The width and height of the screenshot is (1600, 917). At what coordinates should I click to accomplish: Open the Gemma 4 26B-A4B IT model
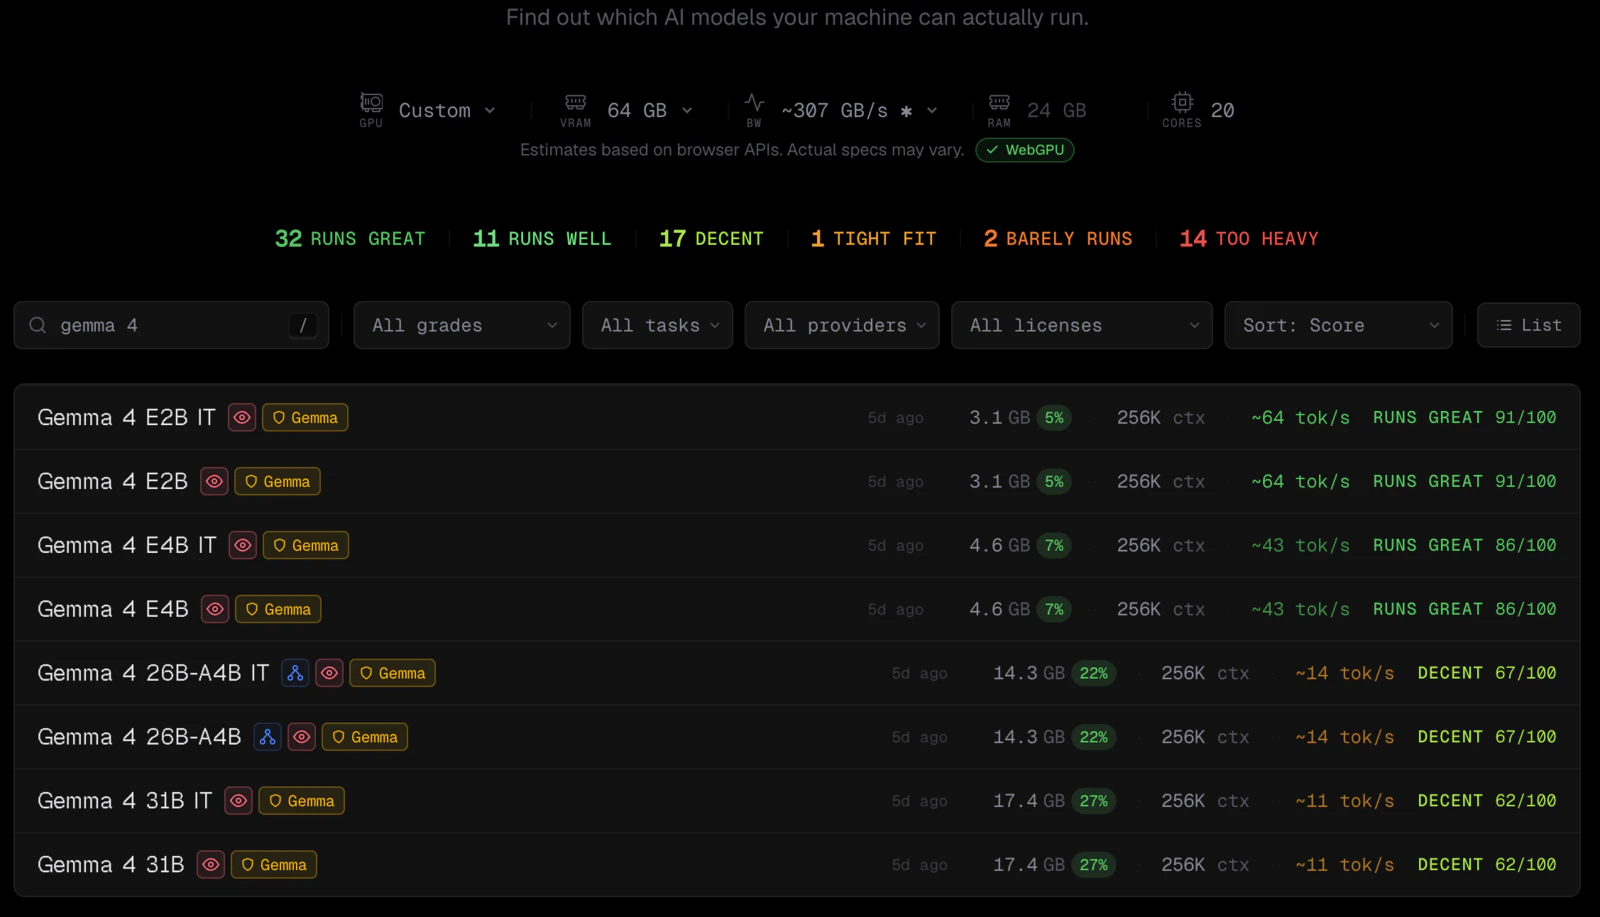tap(797, 673)
